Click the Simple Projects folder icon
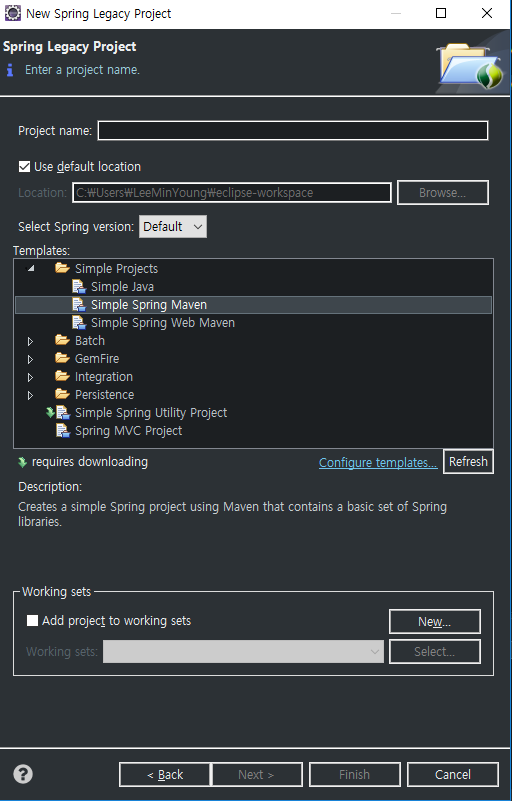The image size is (512, 801). tap(62, 268)
